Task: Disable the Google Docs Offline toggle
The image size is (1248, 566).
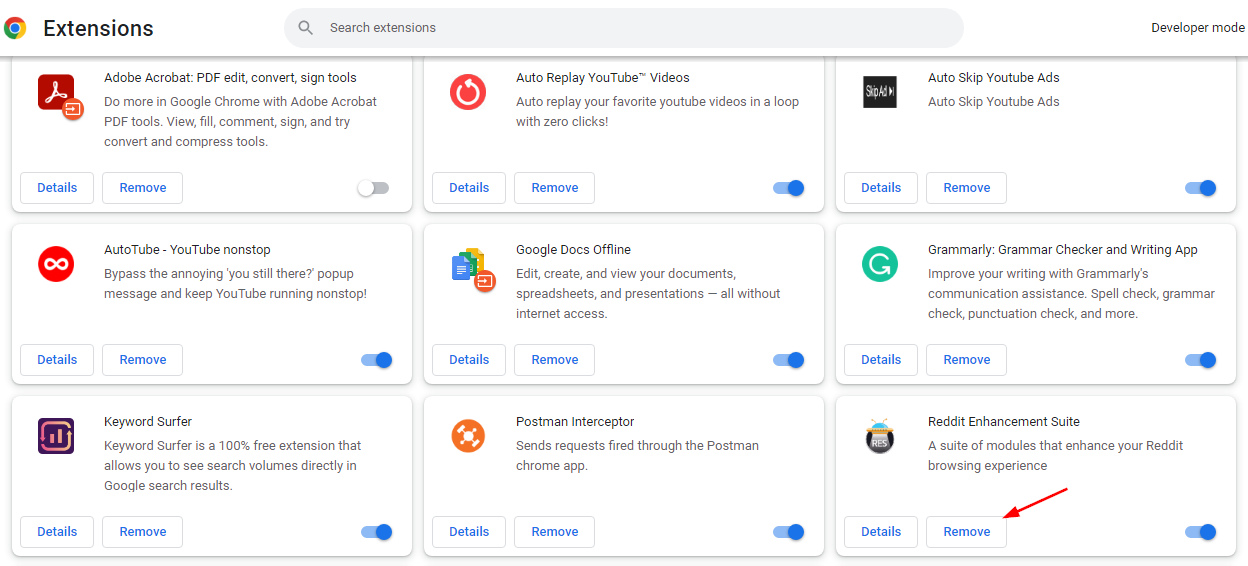Action: [789, 360]
